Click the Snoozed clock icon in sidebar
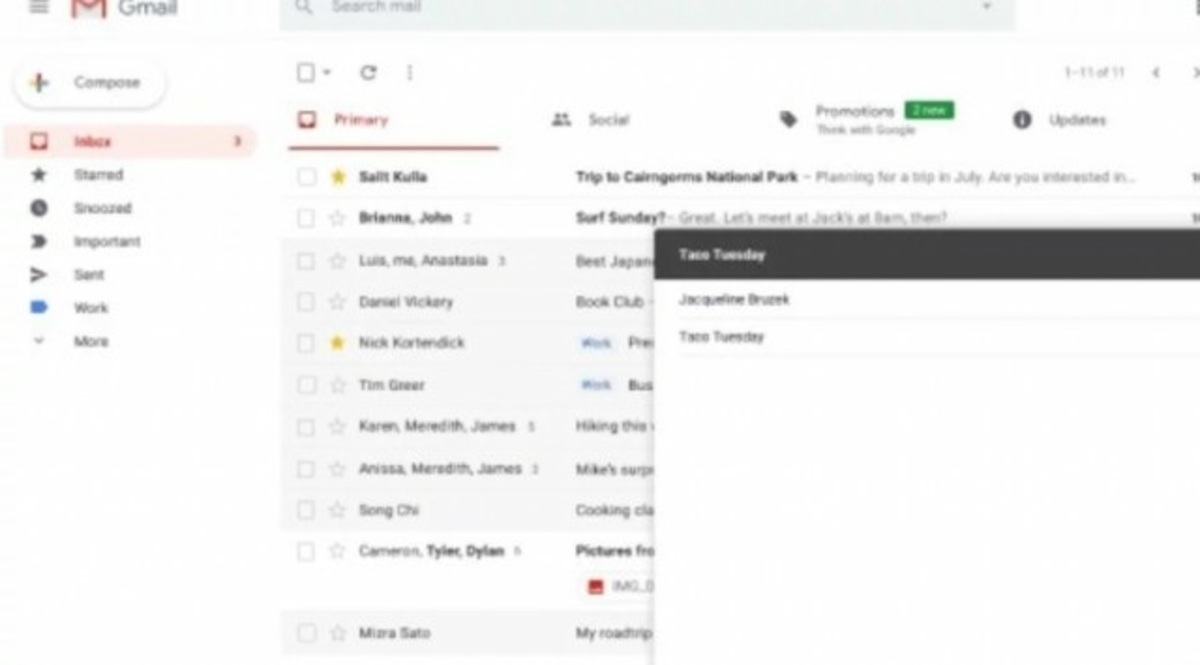 tap(39, 208)
